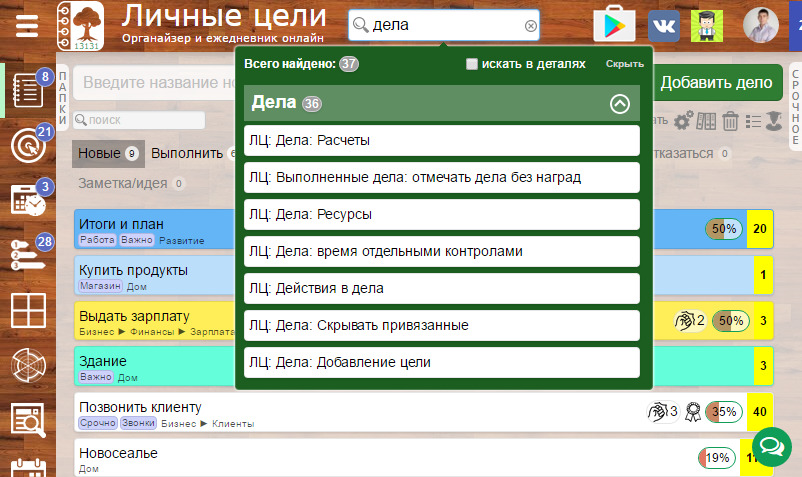This screenshot has height=477, width=802.
Task: Open the Google Play store icon
Action: pyautogui.click(x=614, y=25)
